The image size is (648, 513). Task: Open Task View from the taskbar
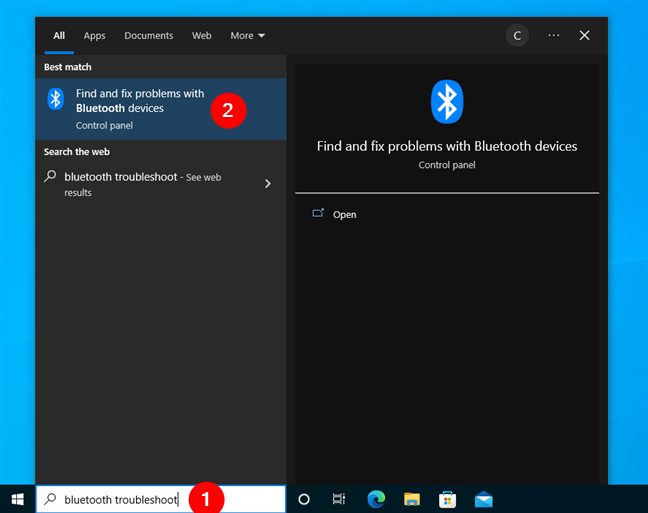pyautogui.click(x=339, y=499)
